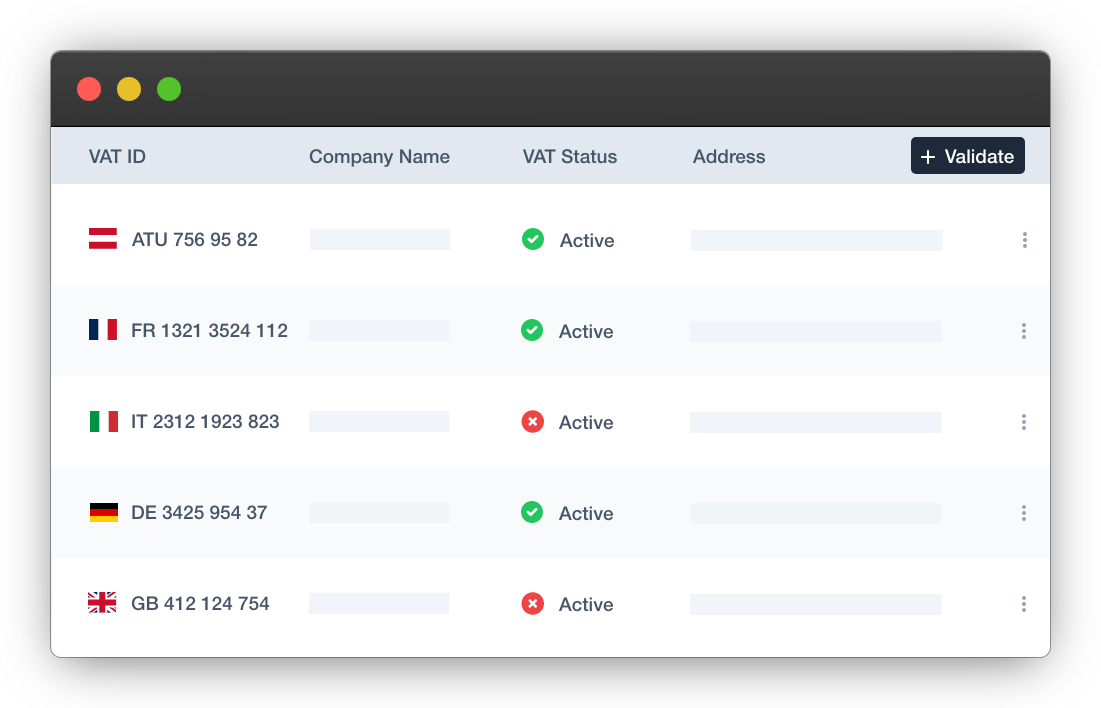Click the VAT ID FR 1321 3524 112 link
Viewport: 1101px width, 708px height.
[209, 330]
